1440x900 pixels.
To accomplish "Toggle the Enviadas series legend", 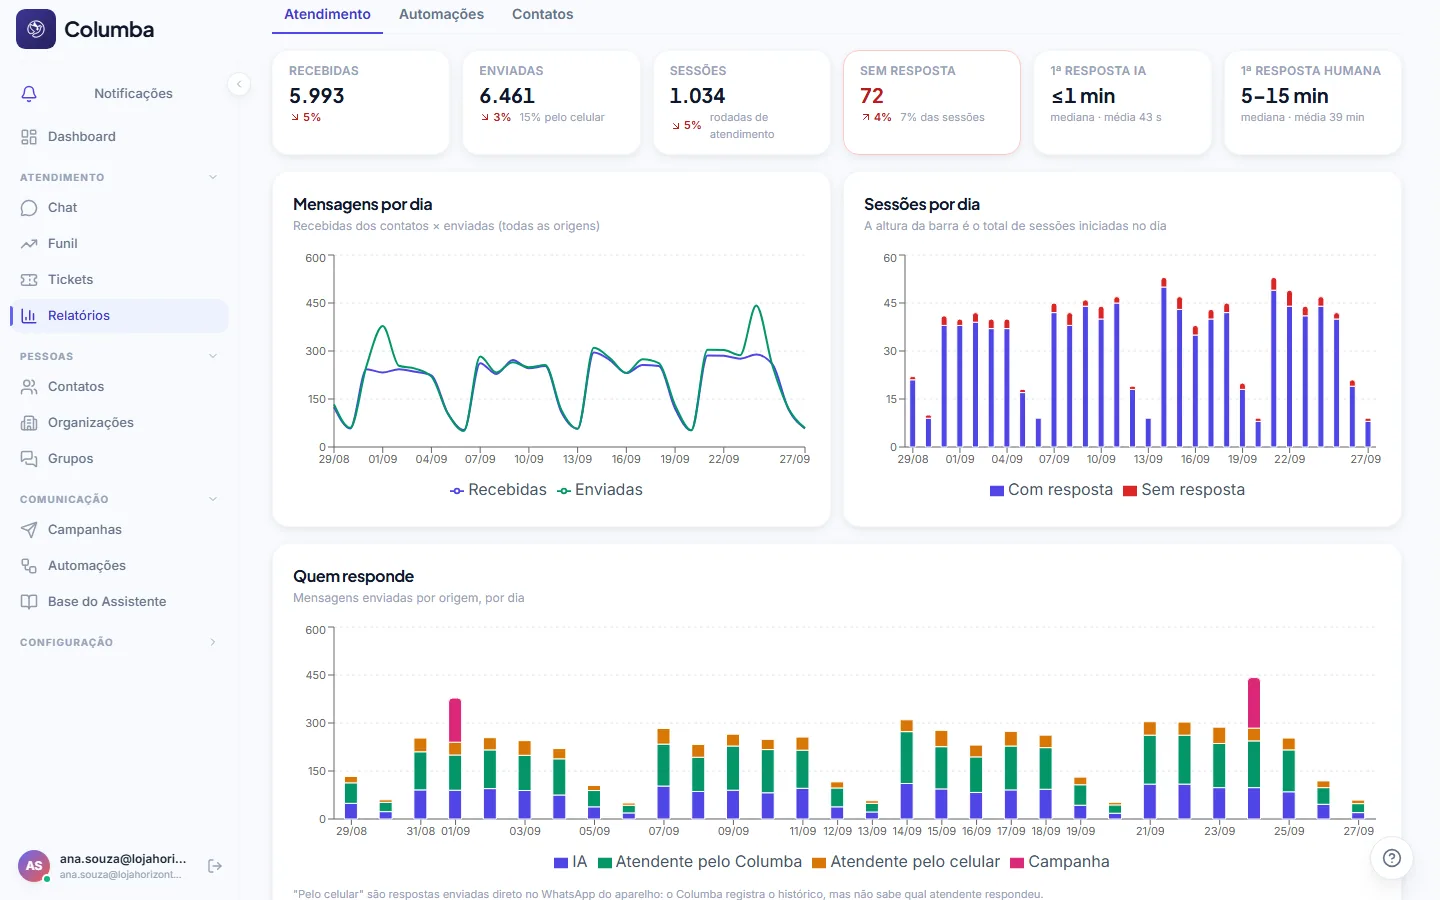I will pos(600,490).
